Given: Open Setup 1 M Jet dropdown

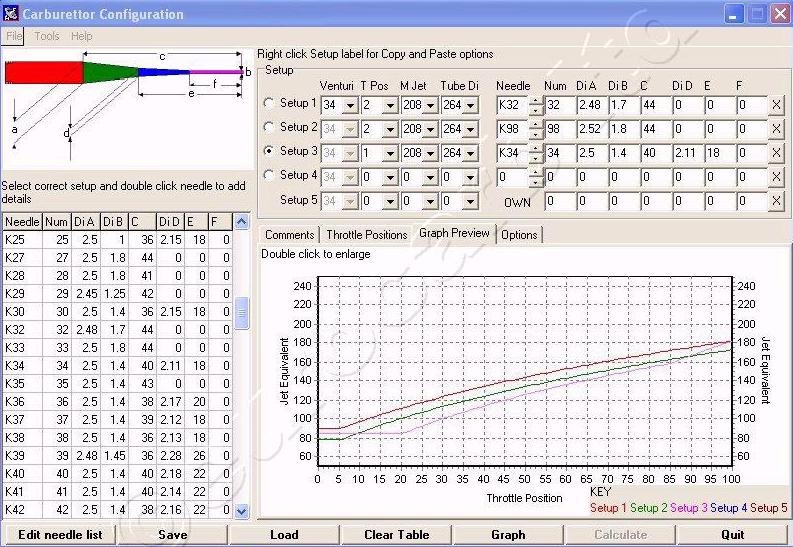Looking at the screenshot, I should (x=430, y=104).
